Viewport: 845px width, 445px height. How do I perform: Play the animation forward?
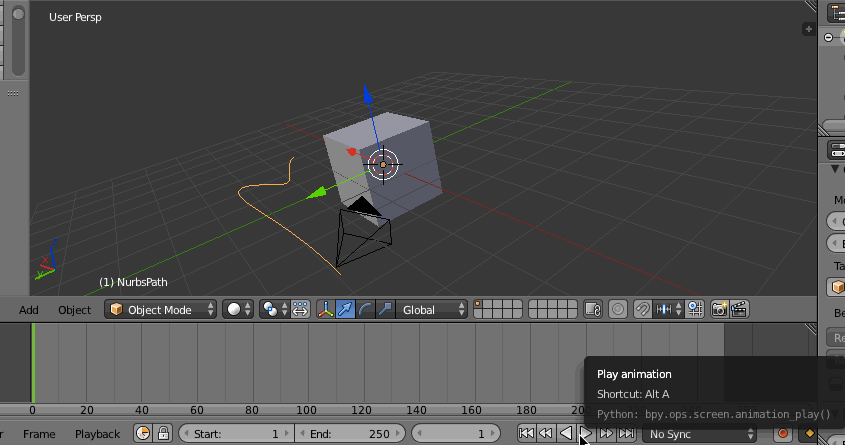click(x=586, y=433)
